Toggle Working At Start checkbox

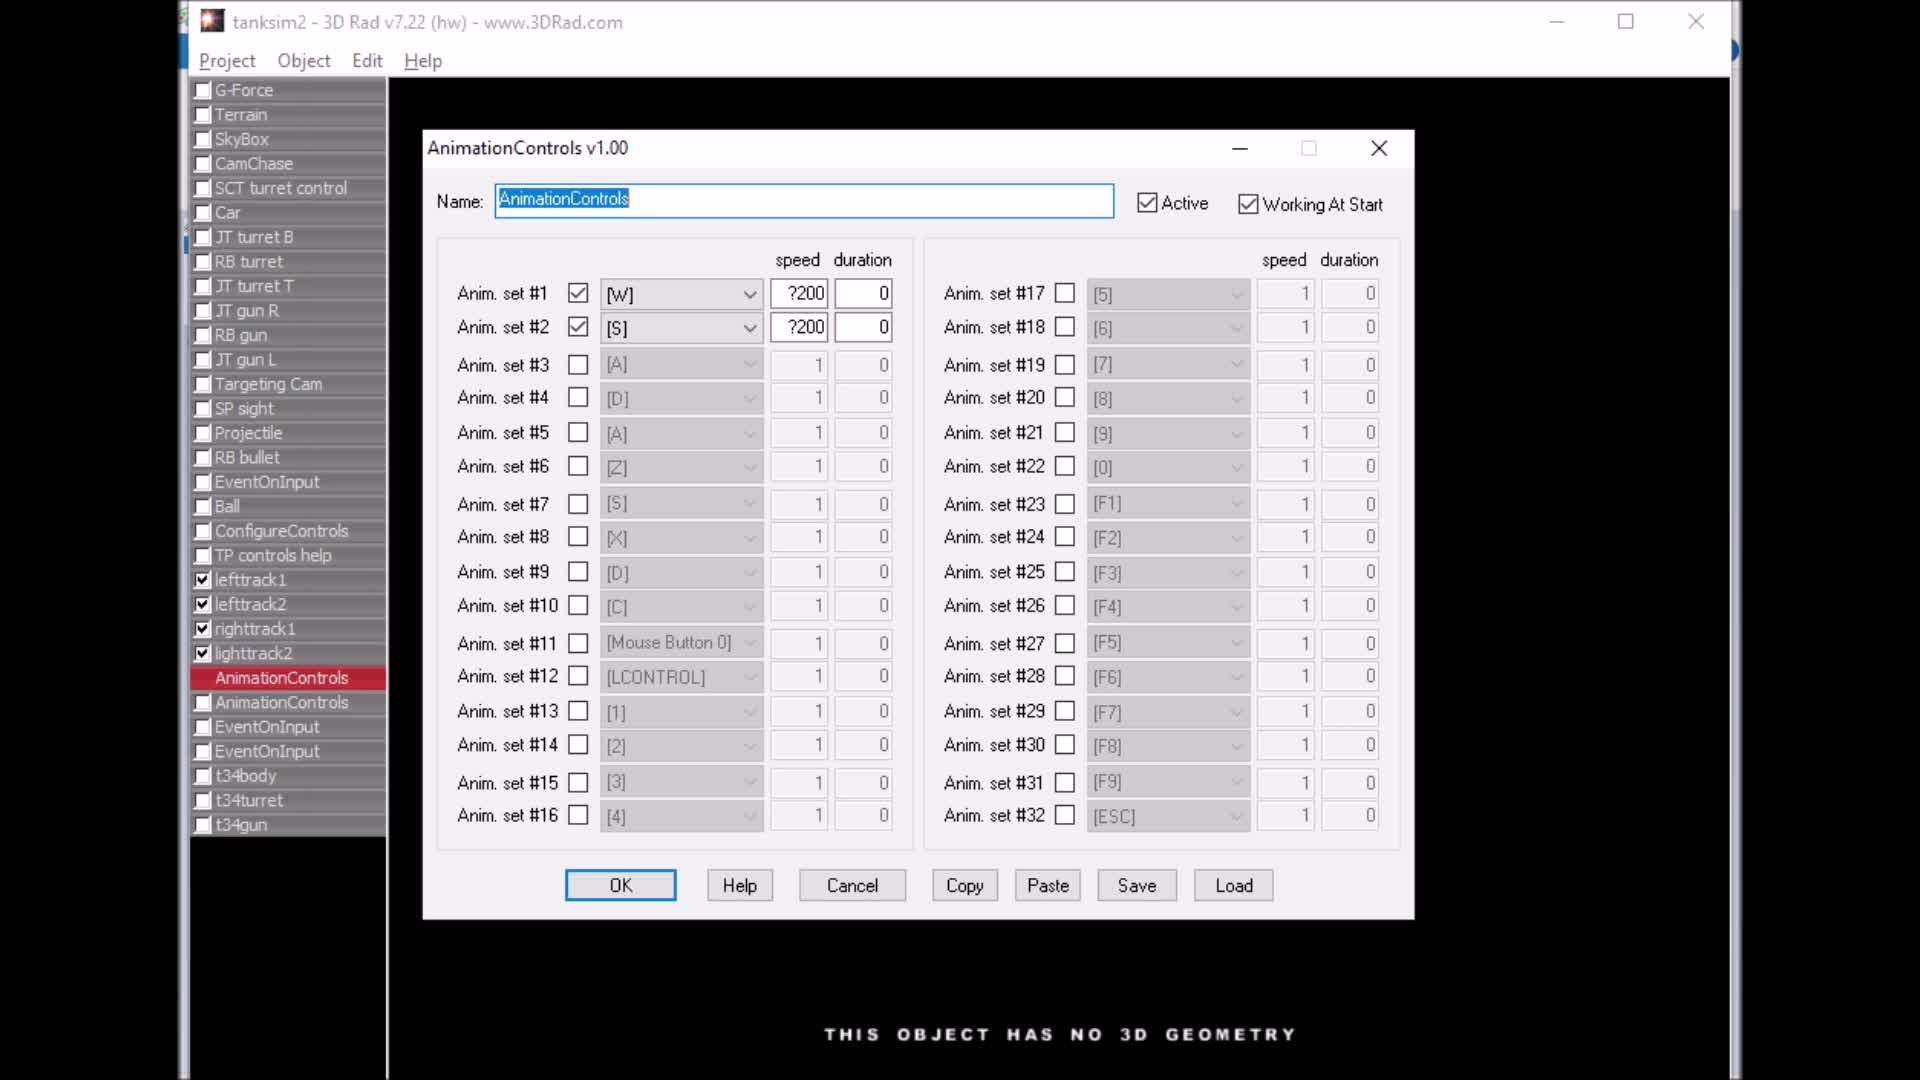click(x=1248, y=204)
